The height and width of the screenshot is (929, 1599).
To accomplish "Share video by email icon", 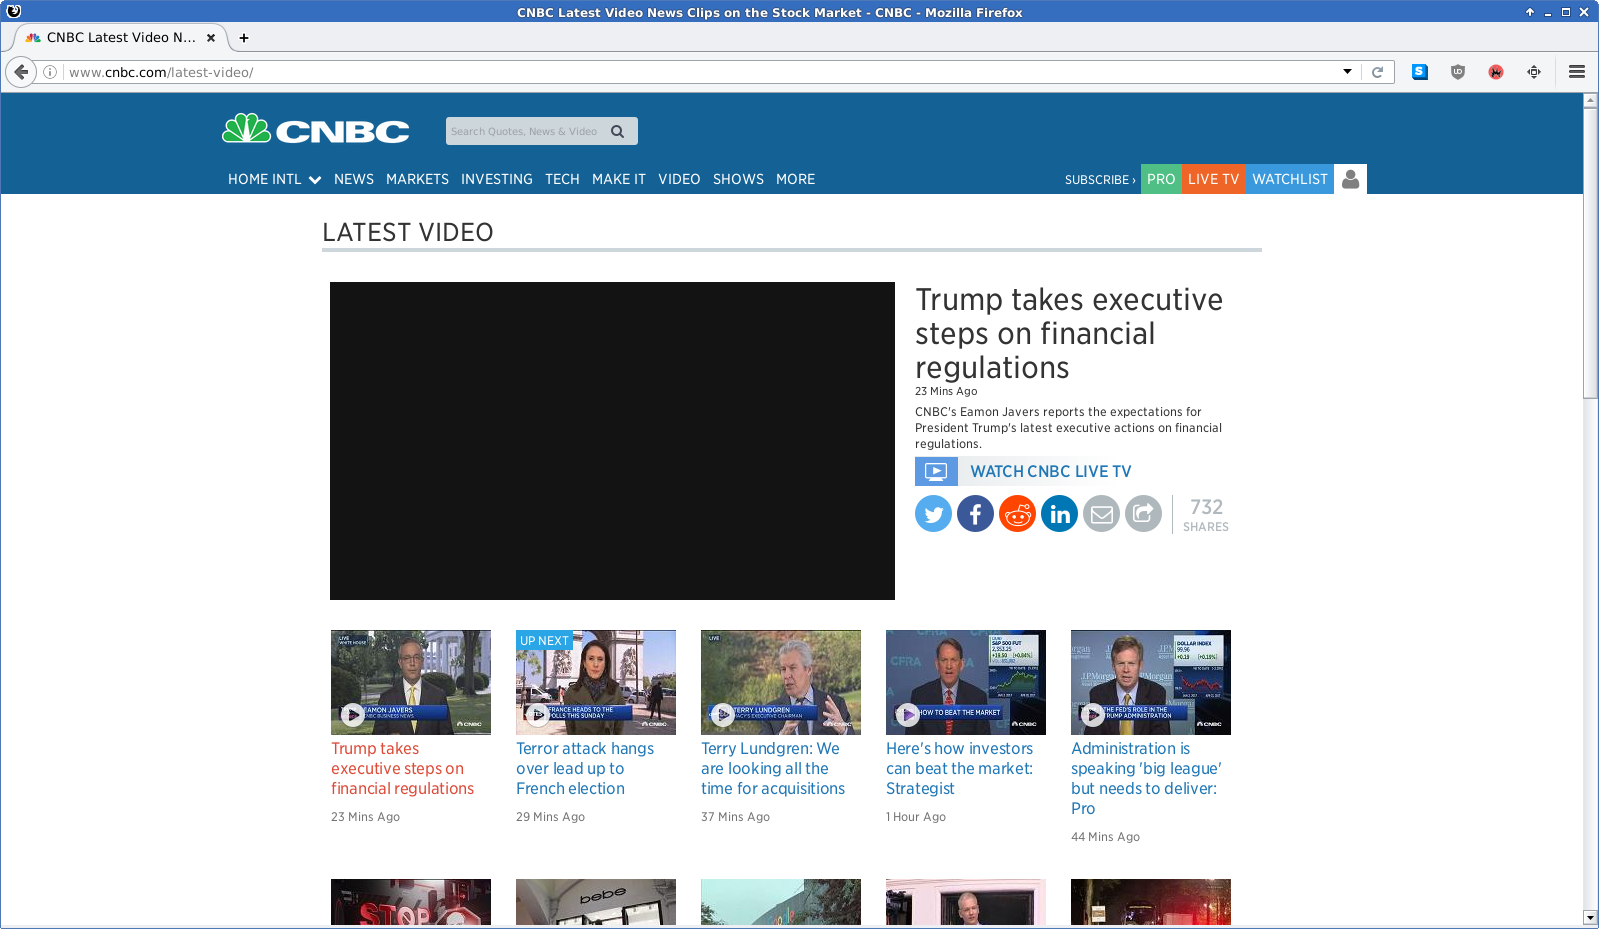I will point(1101,514).
